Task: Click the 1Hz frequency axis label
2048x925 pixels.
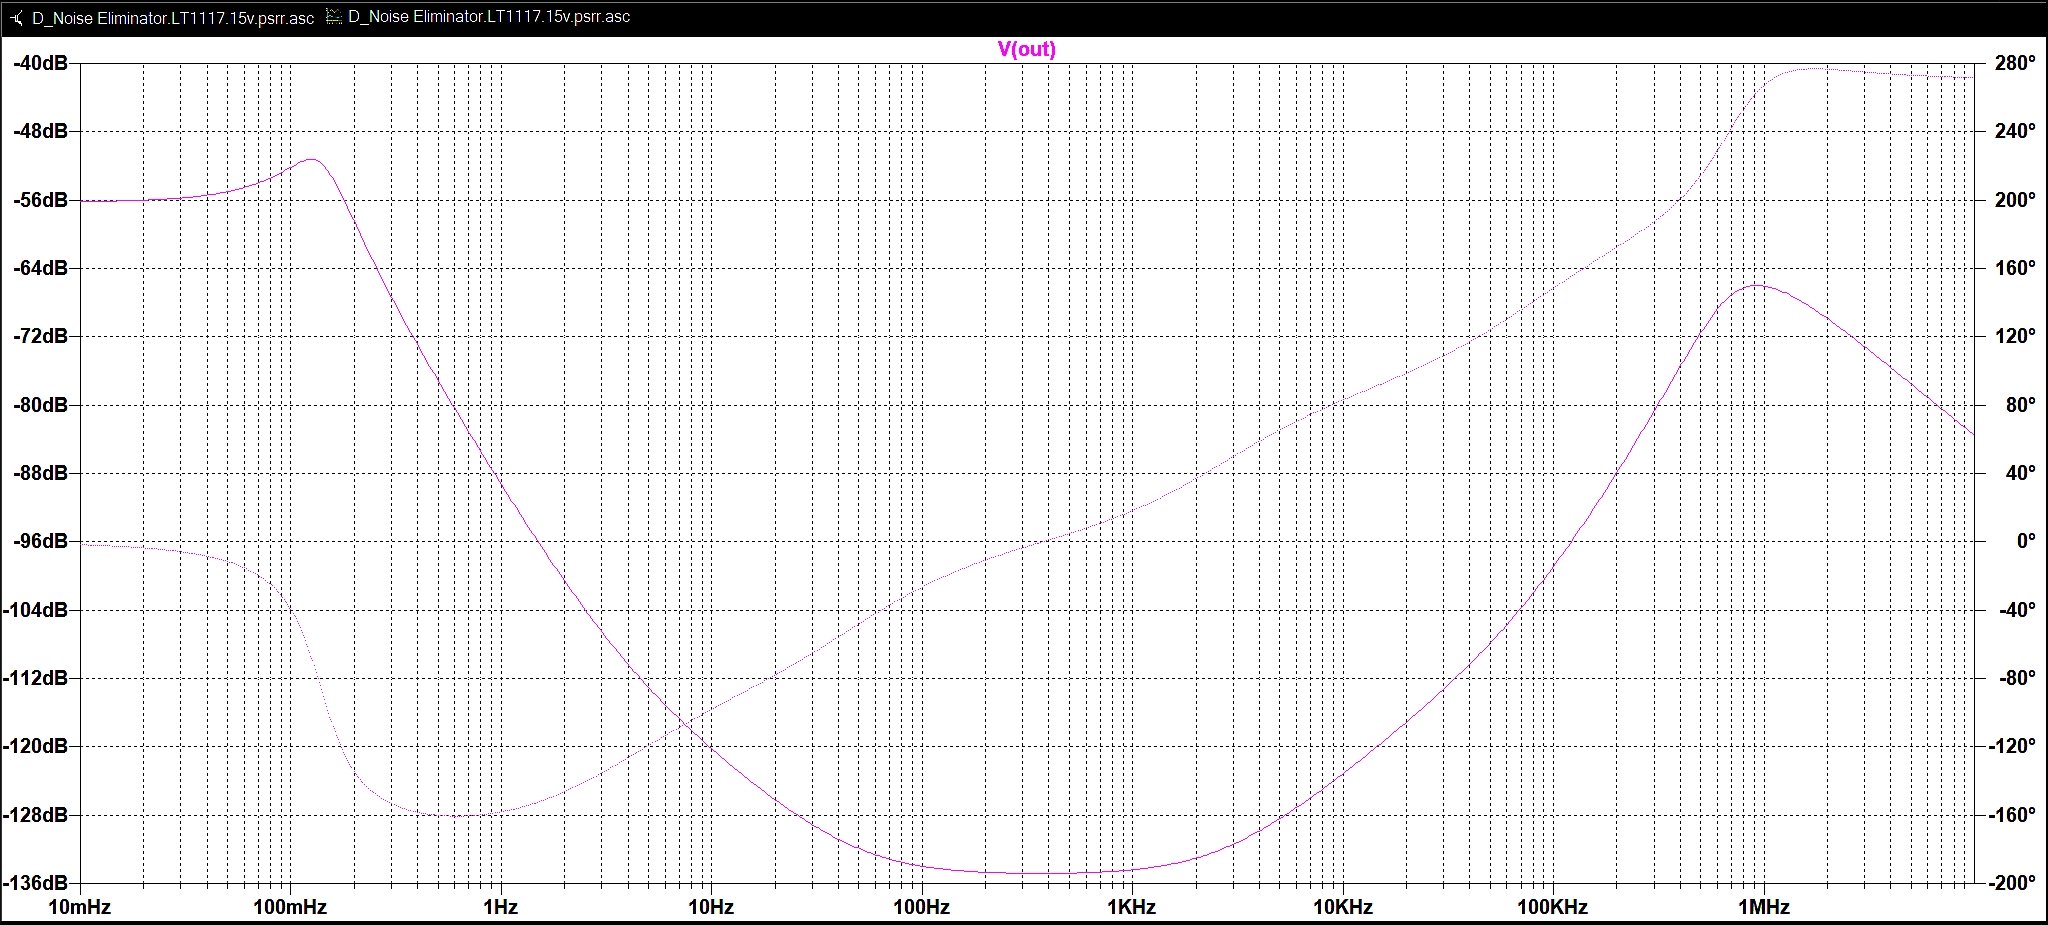Action: coord(500,908)
